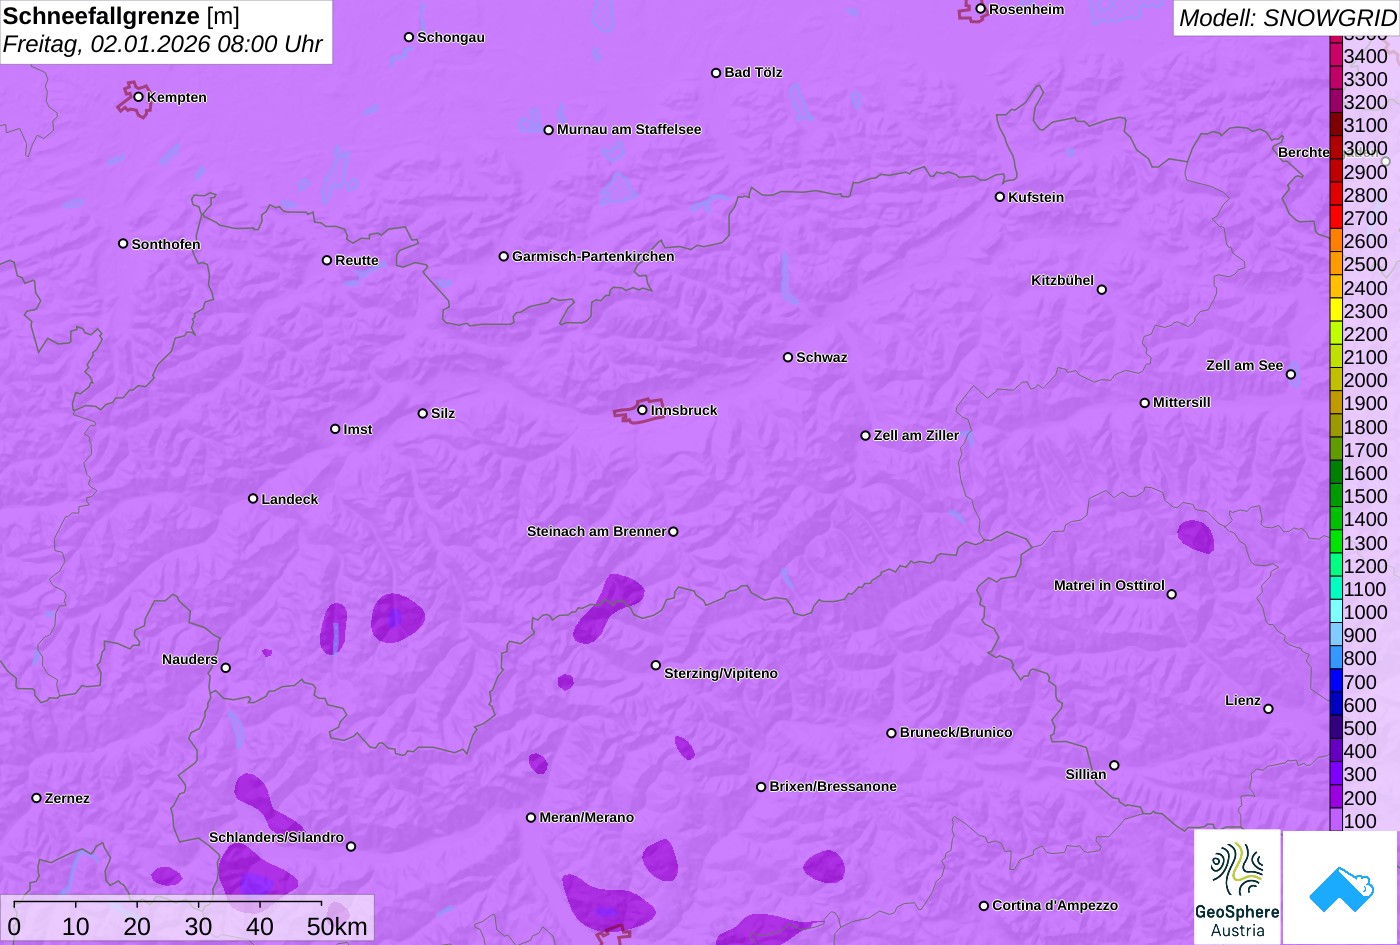Click the Zernez marker dot
The image size is (1400, 945).
(37, 798)
